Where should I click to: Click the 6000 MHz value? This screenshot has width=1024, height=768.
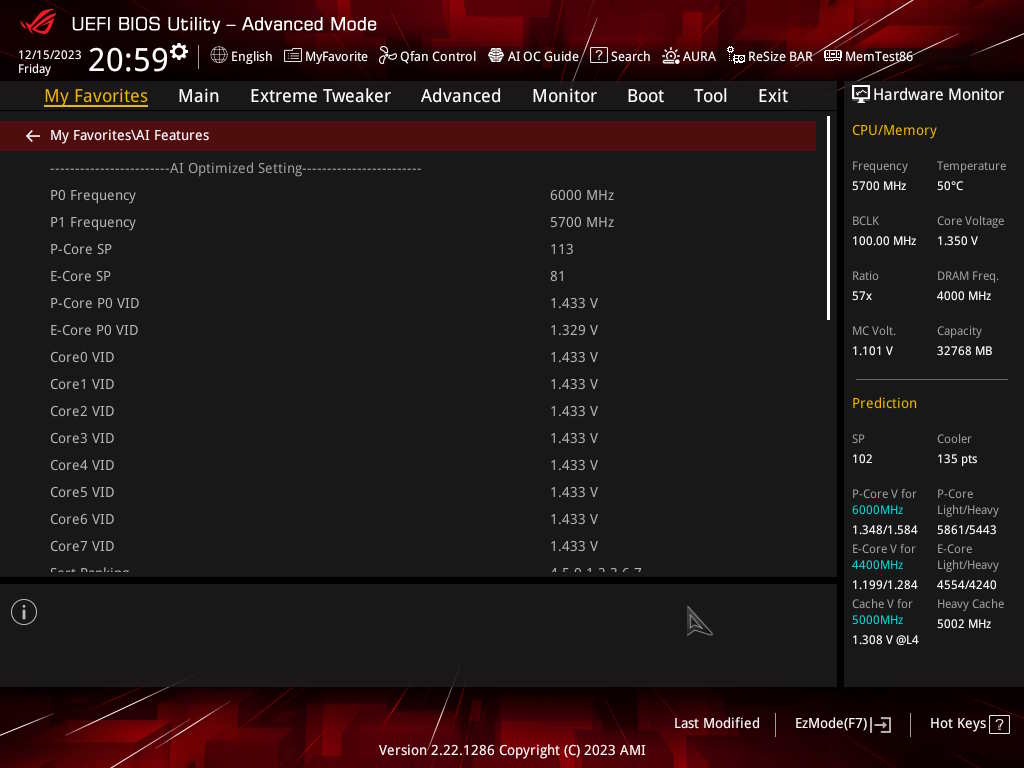(581, 195)
